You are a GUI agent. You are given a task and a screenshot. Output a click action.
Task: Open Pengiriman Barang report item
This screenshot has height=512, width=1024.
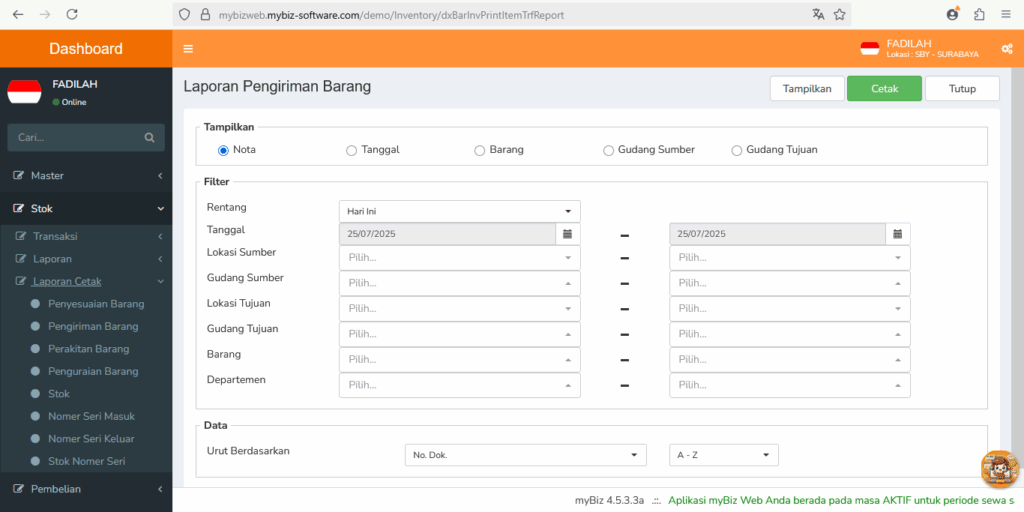coord(93,327)
